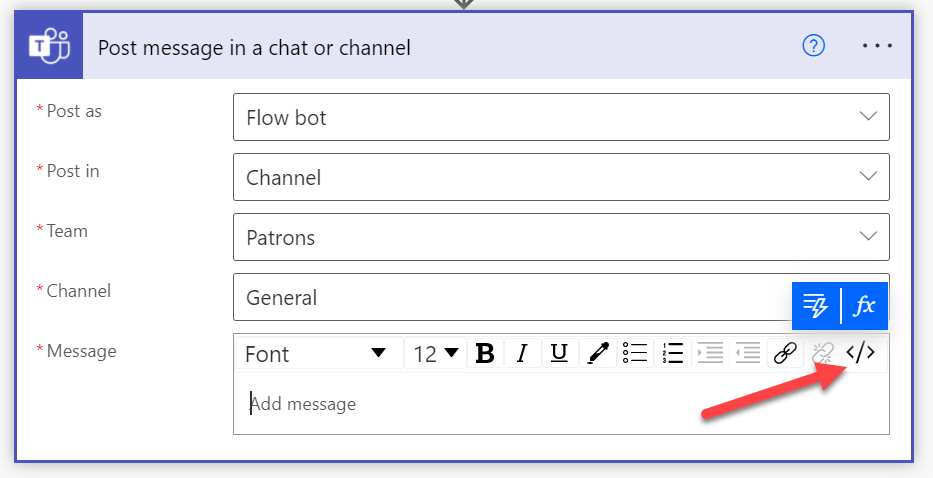
Task: Toggle underline formatting
Action: coord(559,353)
